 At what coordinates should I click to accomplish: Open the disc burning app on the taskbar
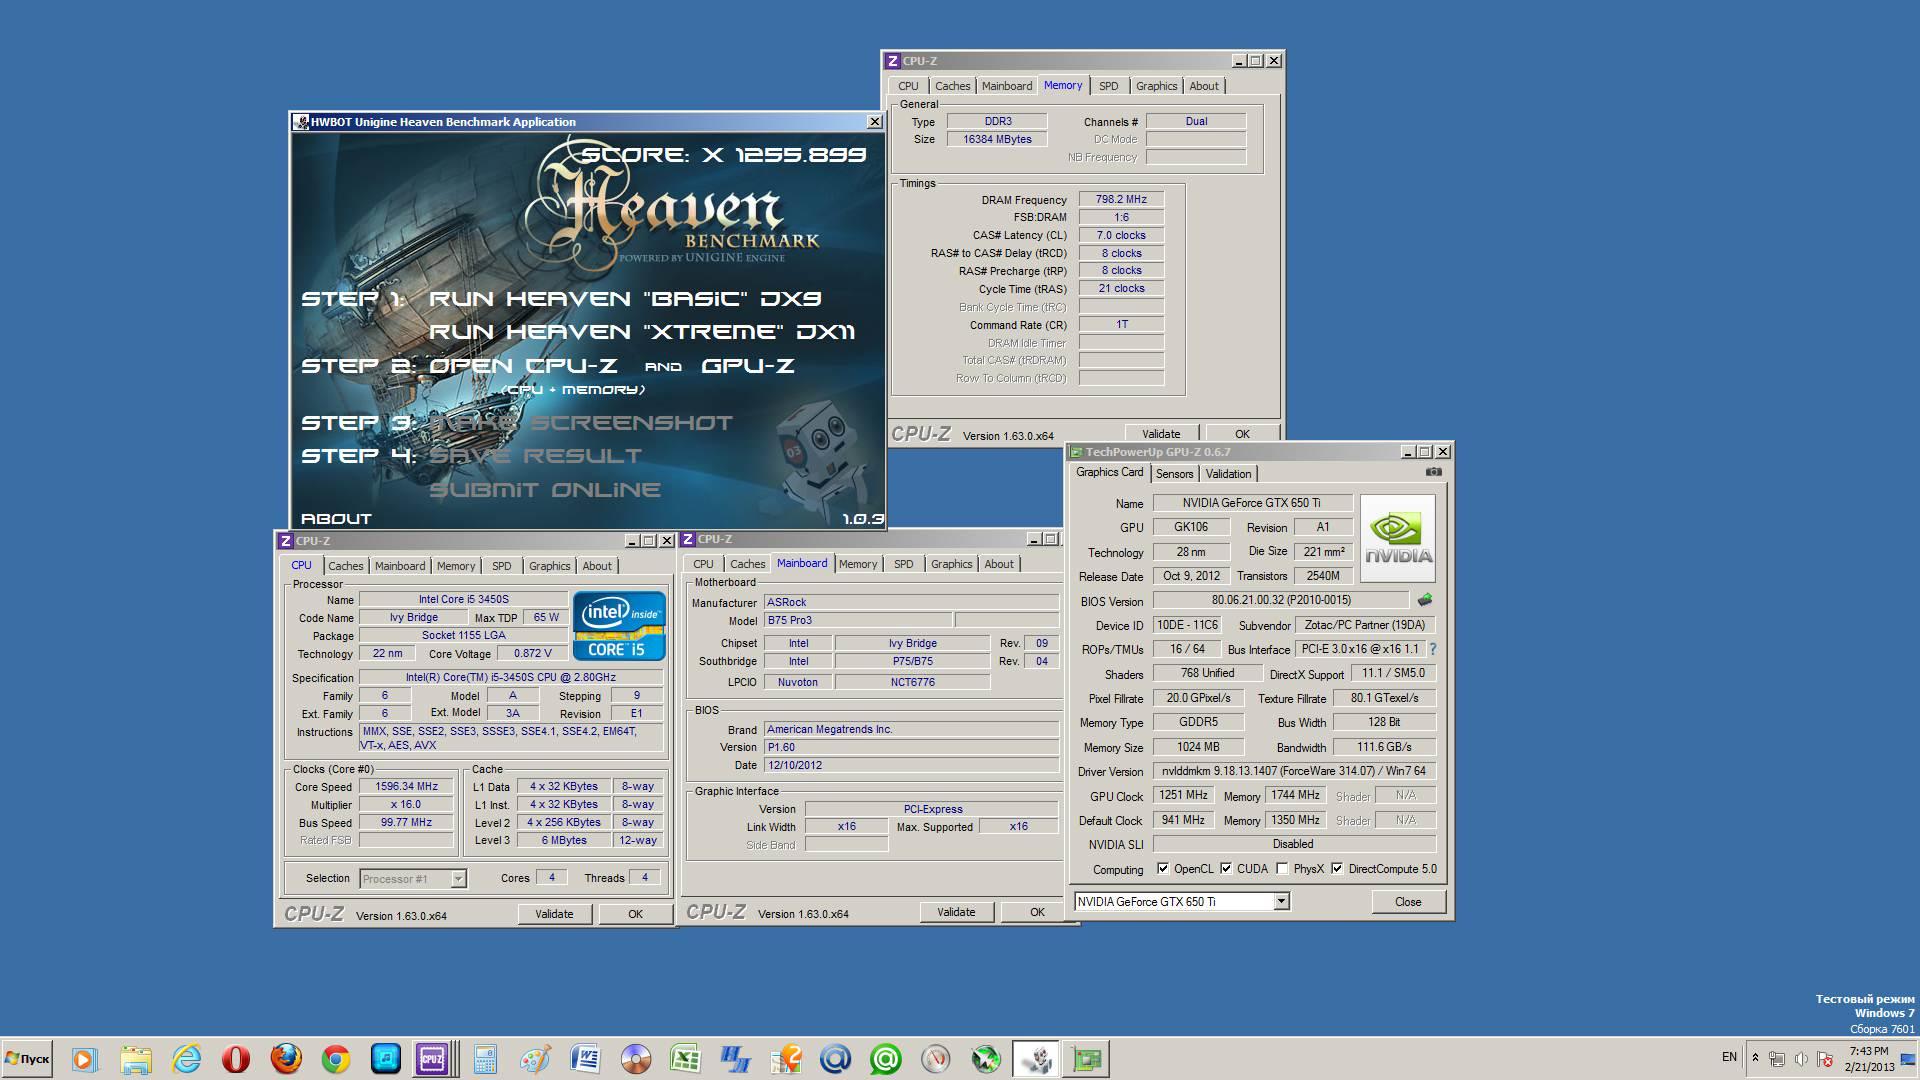[635, 1059]
